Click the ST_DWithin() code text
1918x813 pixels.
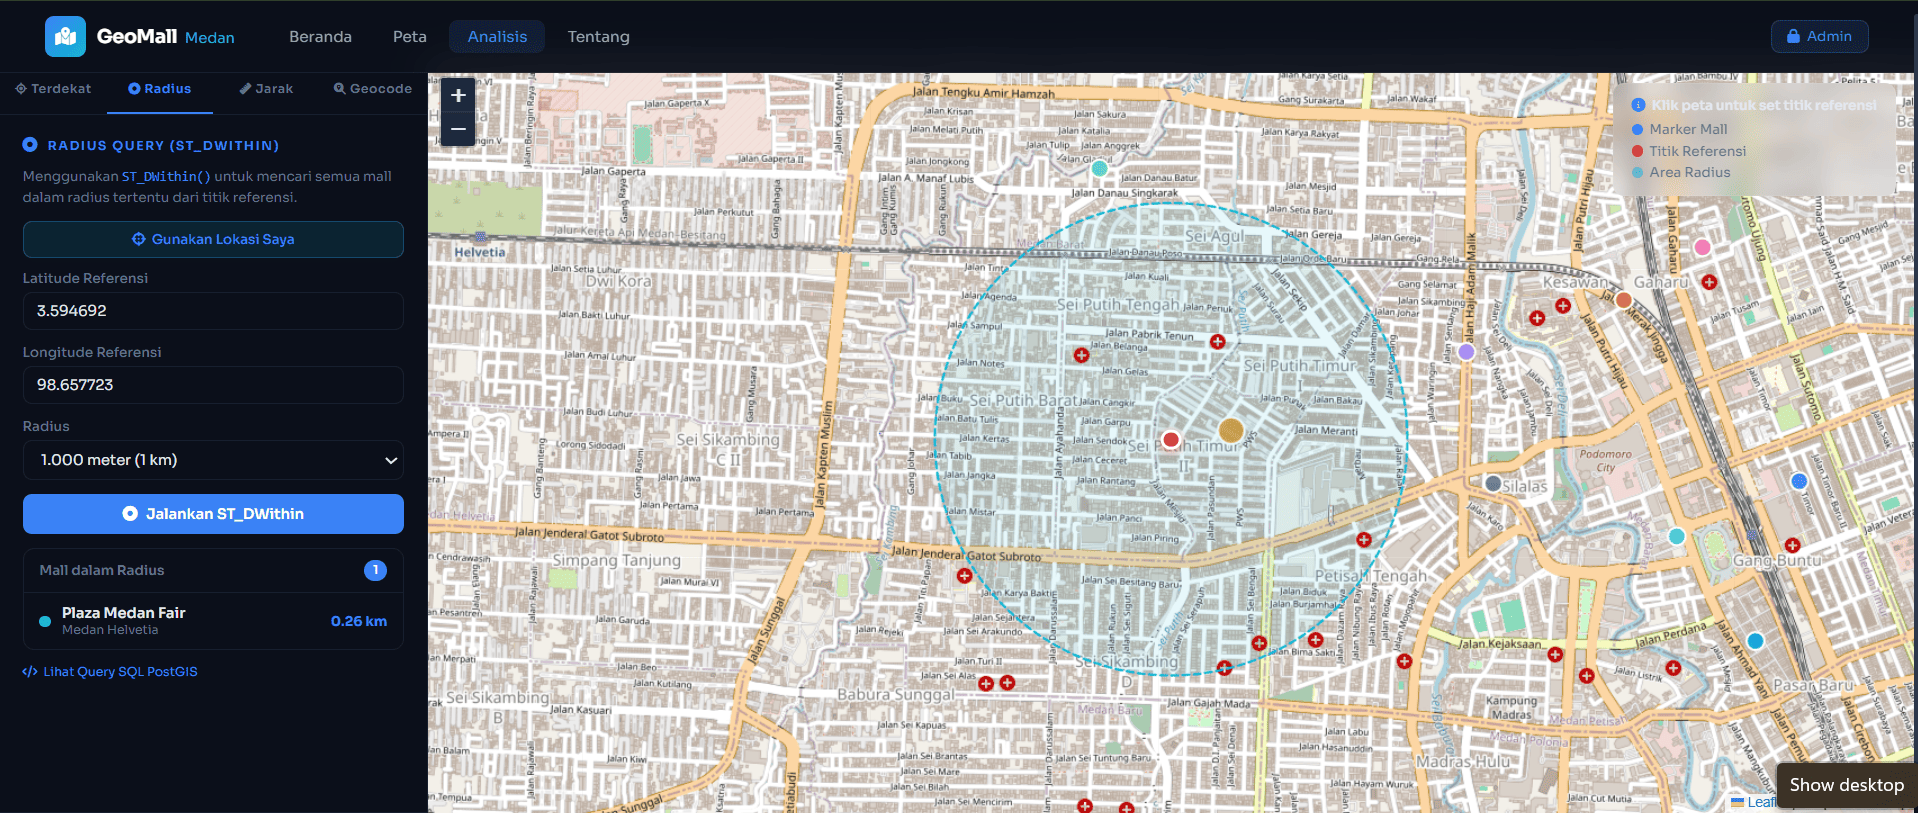[166, 176]
